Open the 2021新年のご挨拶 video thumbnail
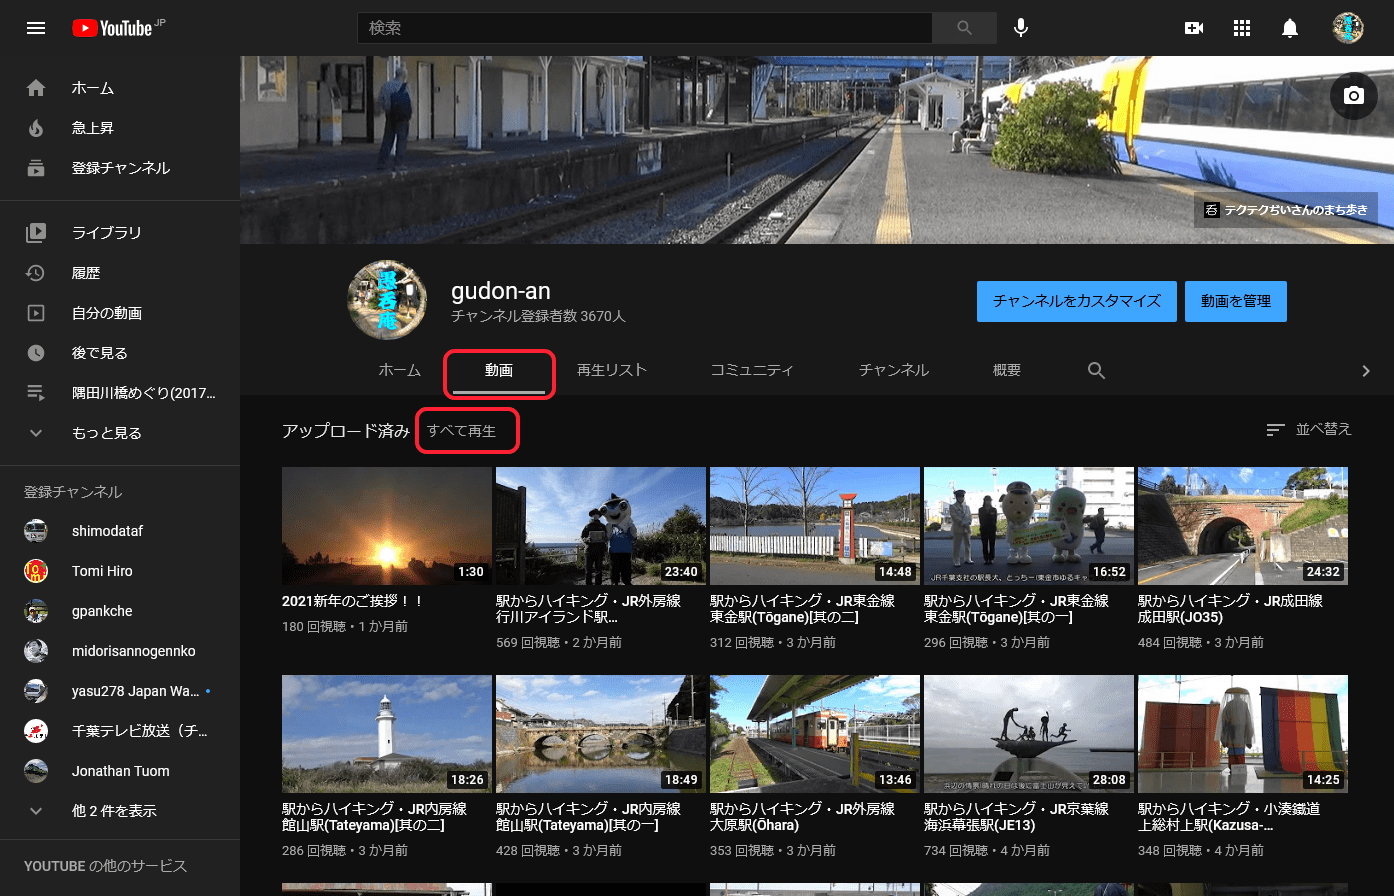The width and height of the screenshot is (1394, 896). click(x=387, y=525)
